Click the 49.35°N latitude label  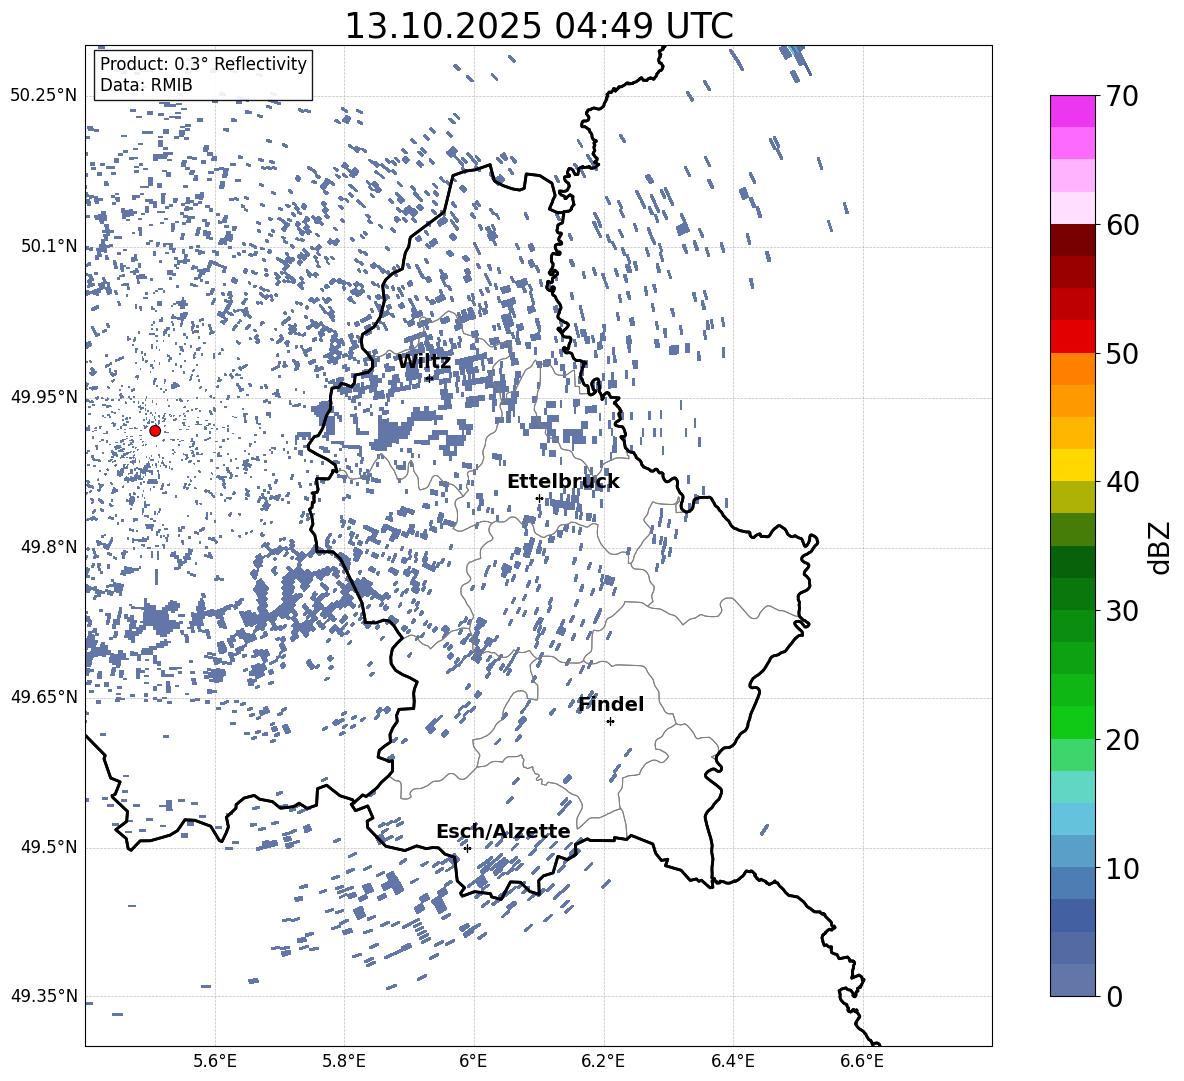(x=44, y=996)
